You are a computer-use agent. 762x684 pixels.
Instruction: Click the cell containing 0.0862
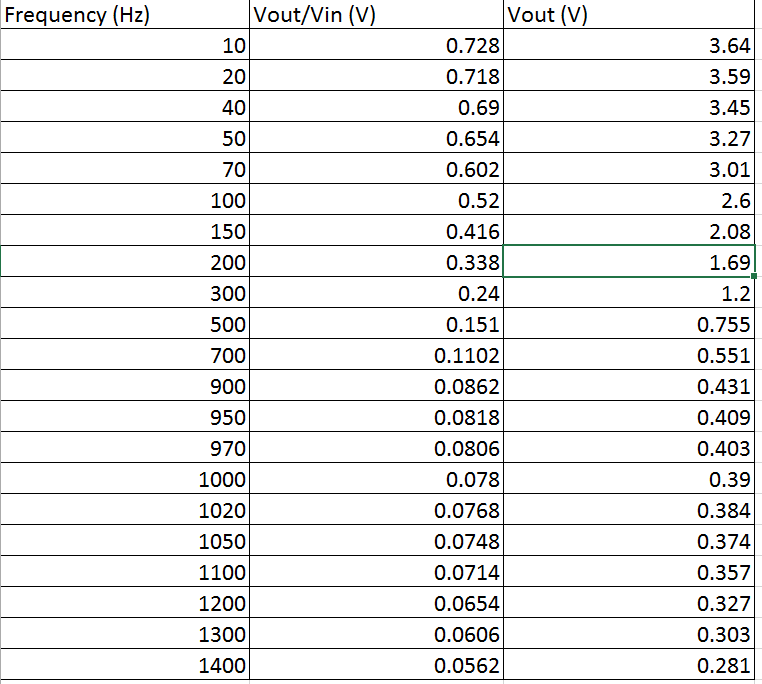coord(376,386)
